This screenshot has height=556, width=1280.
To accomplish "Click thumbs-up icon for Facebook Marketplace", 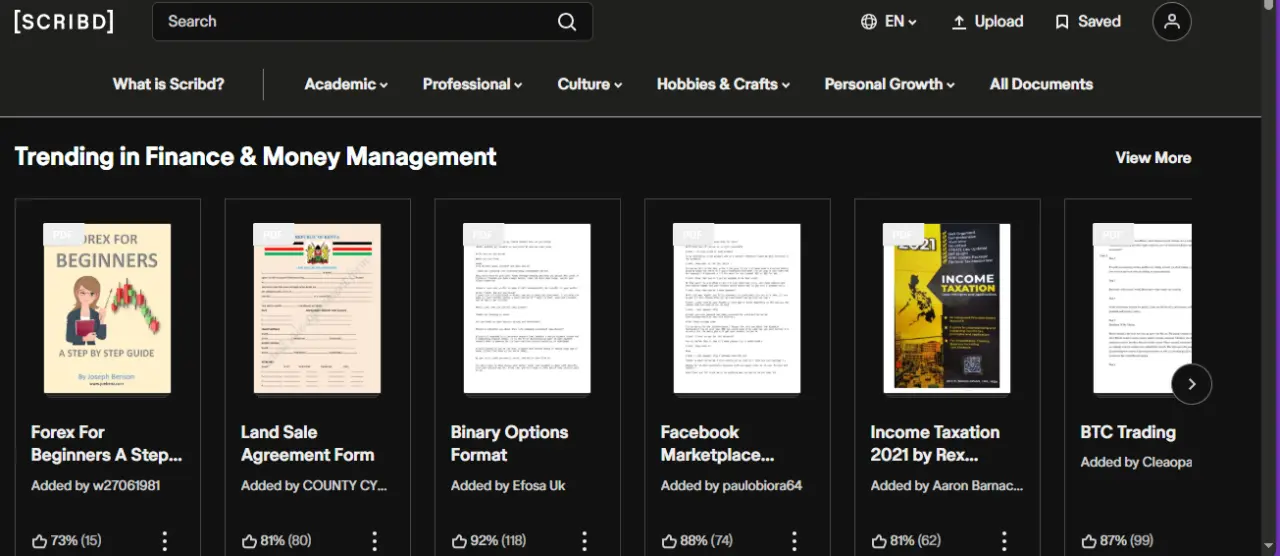I will click(x=669, y=541).
